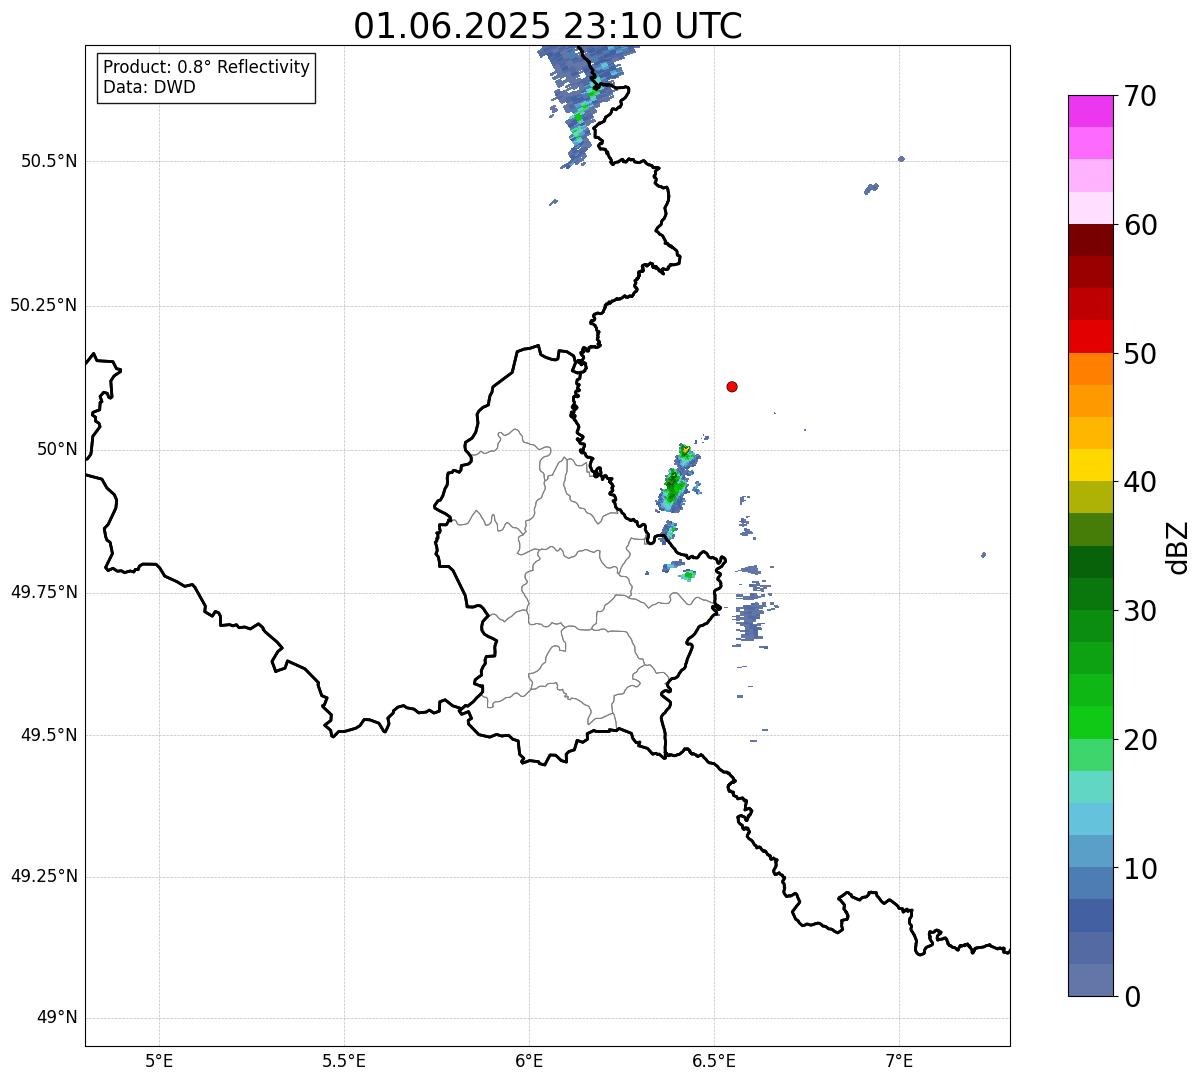The width and height of the screenshot is (1202, 1081).
Task: Click the 60 tick label on colorbar
Action: point(1140,225)
